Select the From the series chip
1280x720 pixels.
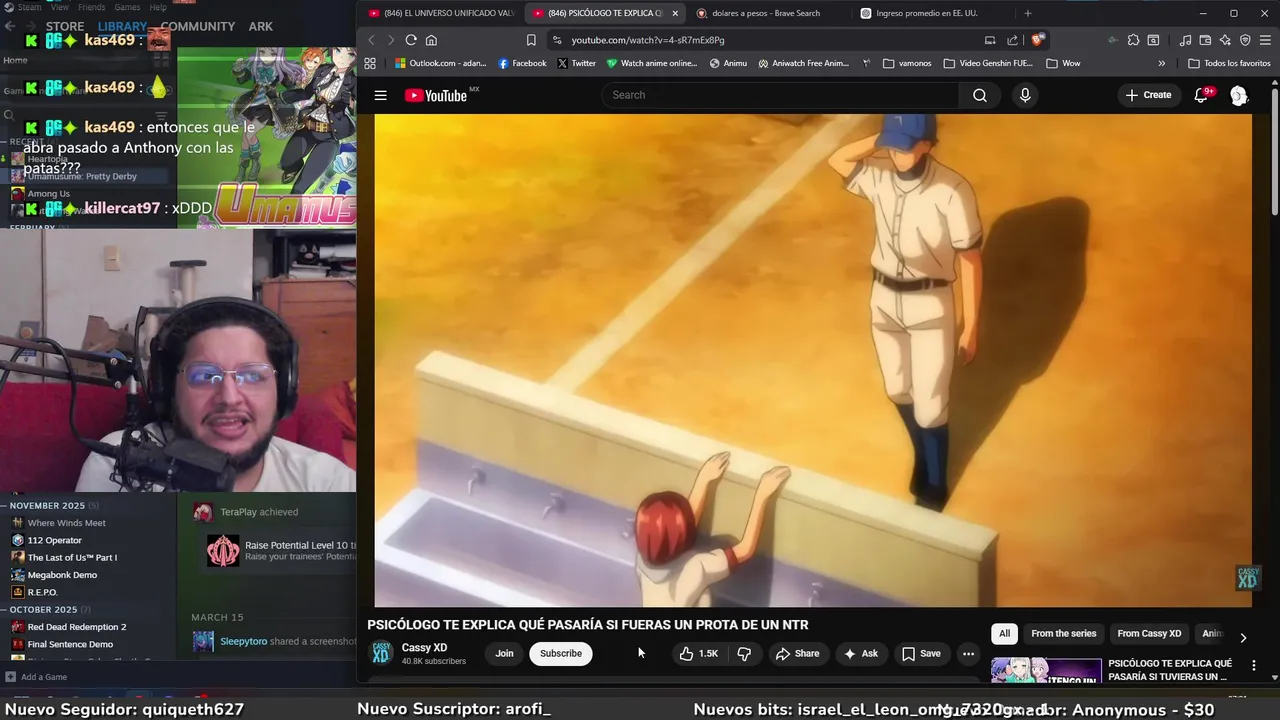1063,633
